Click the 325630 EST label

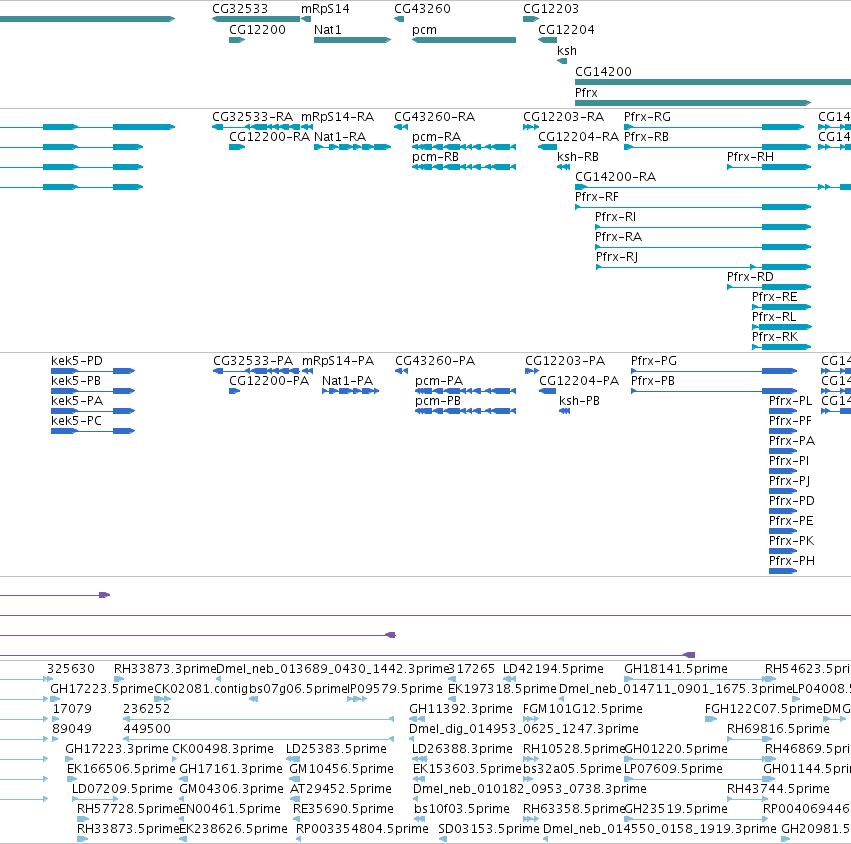point(71,669)
